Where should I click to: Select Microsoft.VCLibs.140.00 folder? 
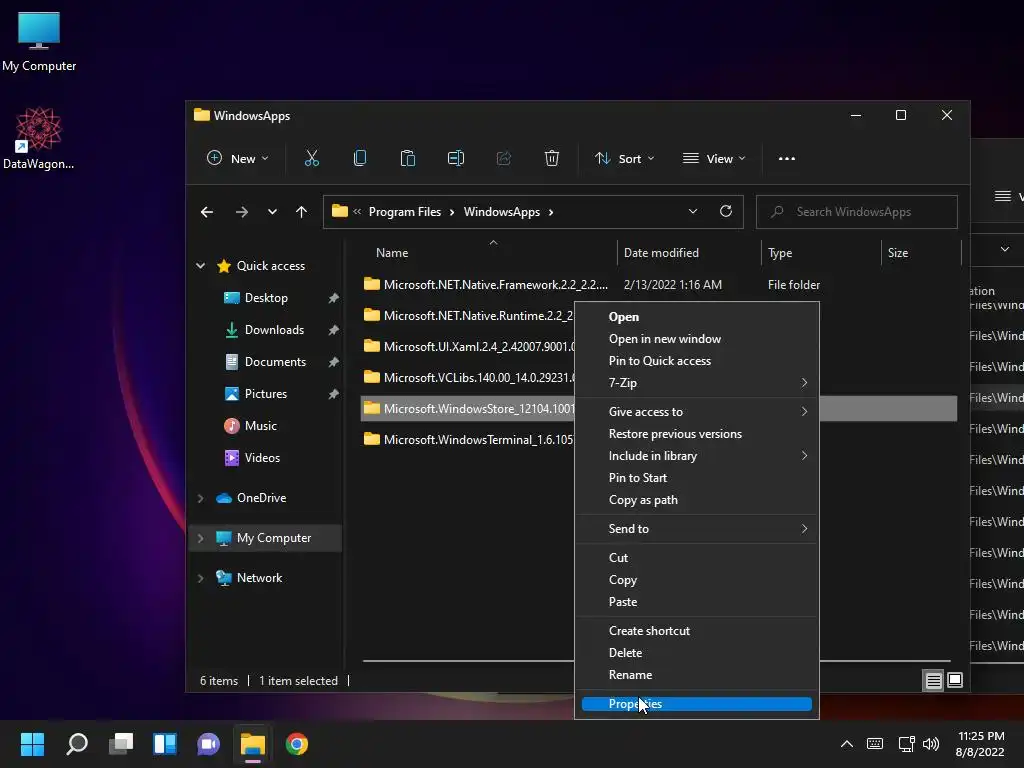click(468, 377)
